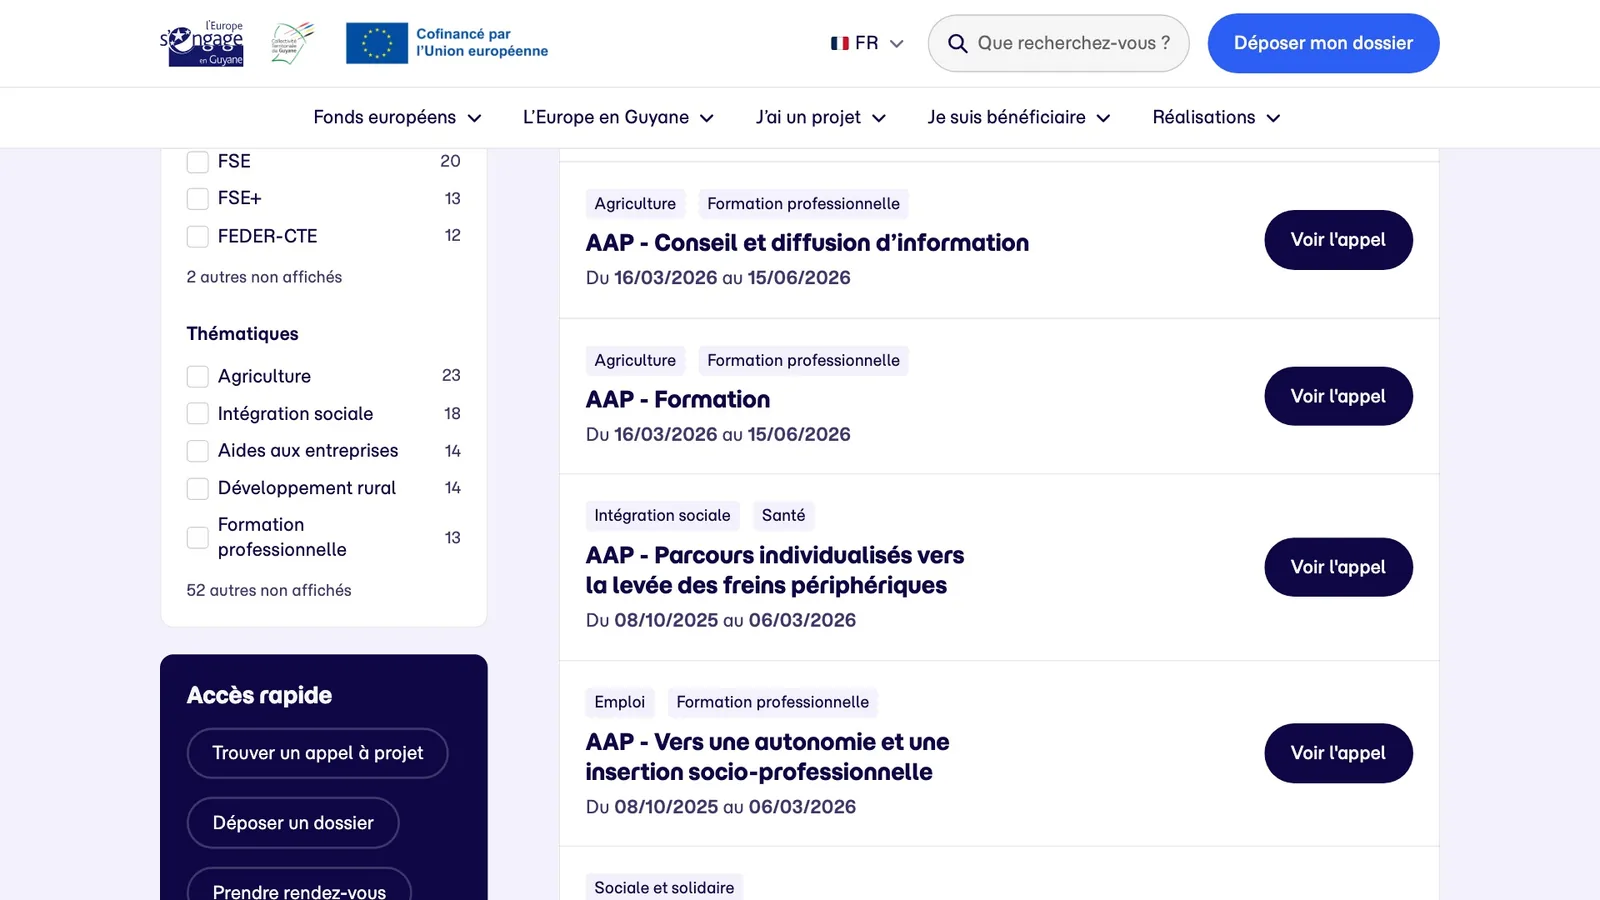Screen dimensions: 1600x900
Task: Click the L'Europe s'engage en Guyane logo
Action: [x=202, y=43]
